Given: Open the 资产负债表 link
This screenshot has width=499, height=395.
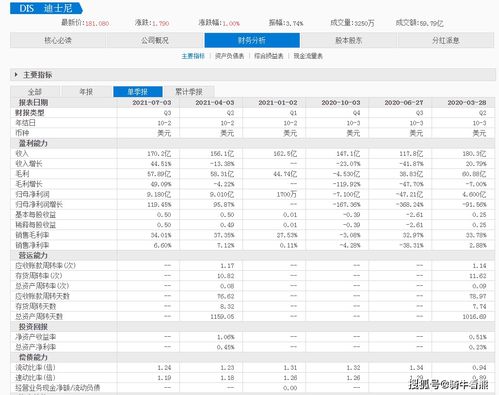Looking at the screenshot, I should coord(230,56).
